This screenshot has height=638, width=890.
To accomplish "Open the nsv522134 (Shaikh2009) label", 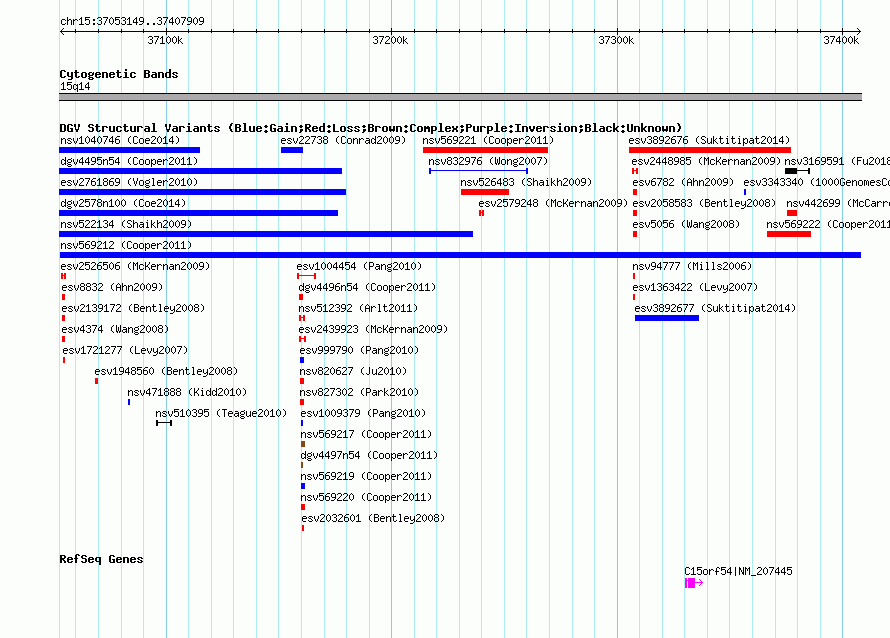I will pos(126,224).
